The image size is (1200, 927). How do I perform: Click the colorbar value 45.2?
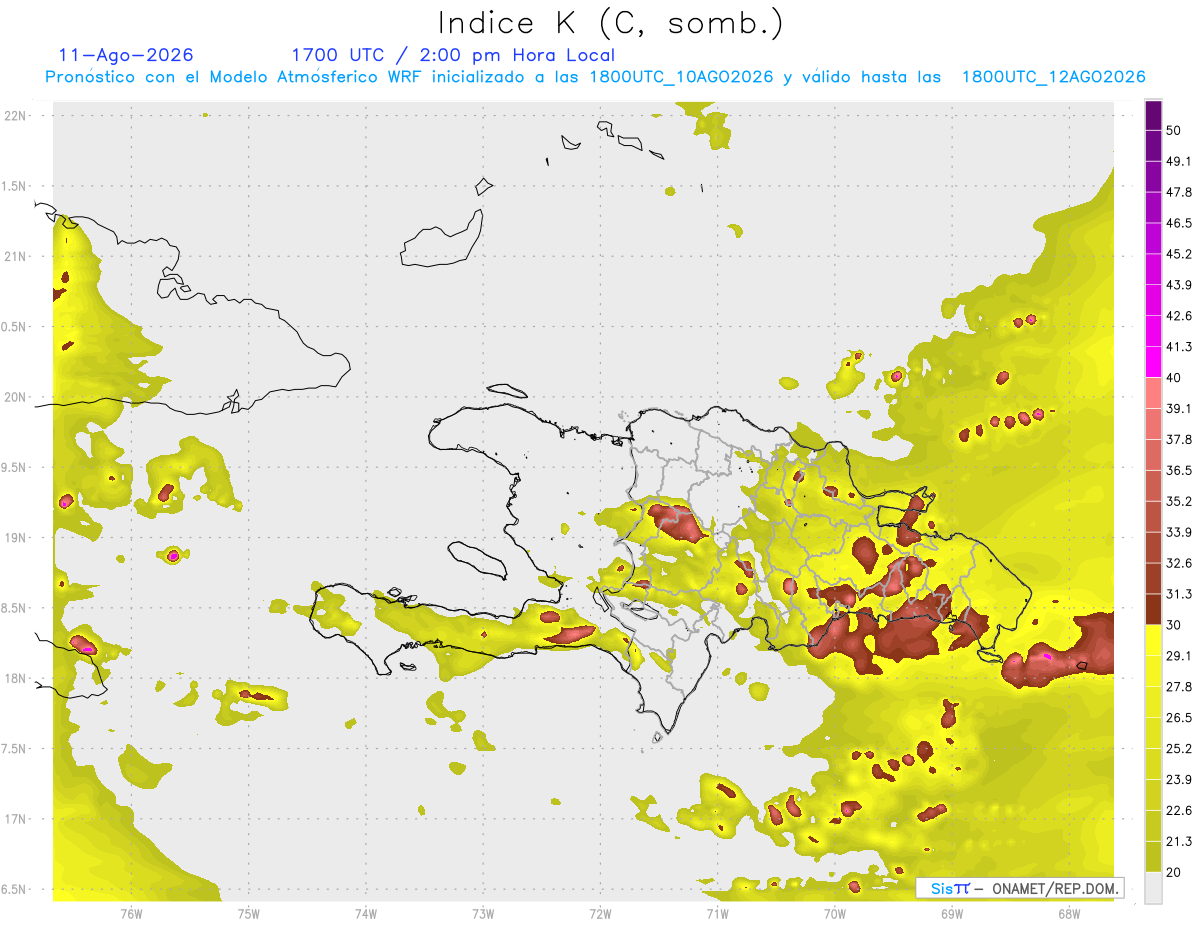[x=1179, y=254]
